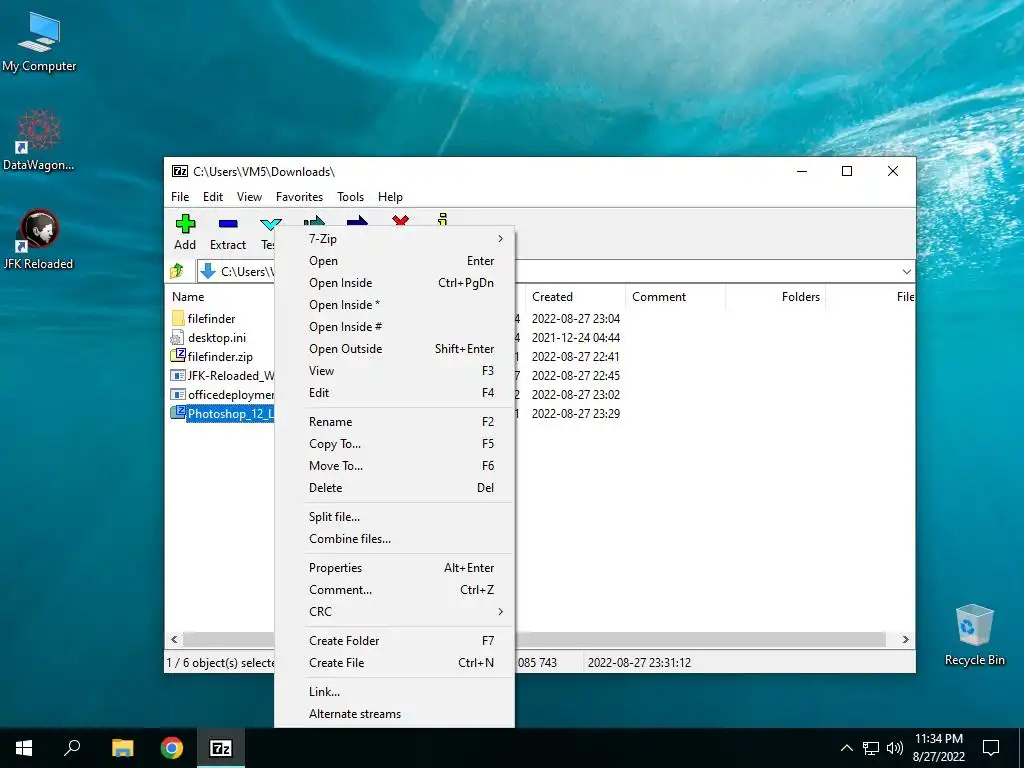This screenshot has width=1024, height=768.
Task: Click the yellow Info toolbar icon
Action: [x=443, y=219]
